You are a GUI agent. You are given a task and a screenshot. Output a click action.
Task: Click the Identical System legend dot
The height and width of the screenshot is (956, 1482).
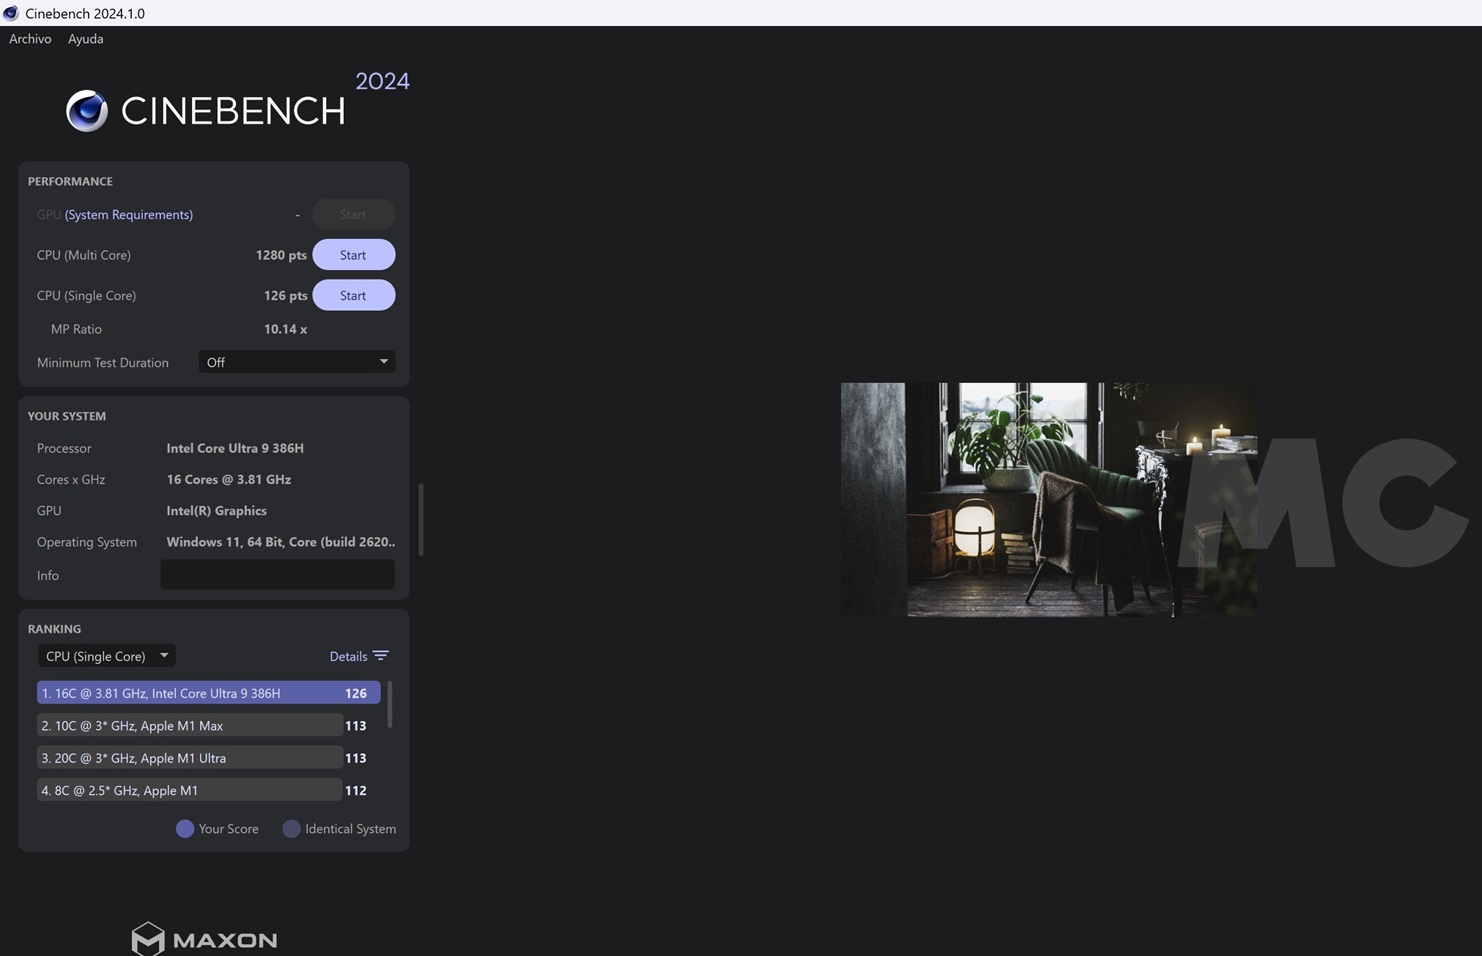coord(291,829)
